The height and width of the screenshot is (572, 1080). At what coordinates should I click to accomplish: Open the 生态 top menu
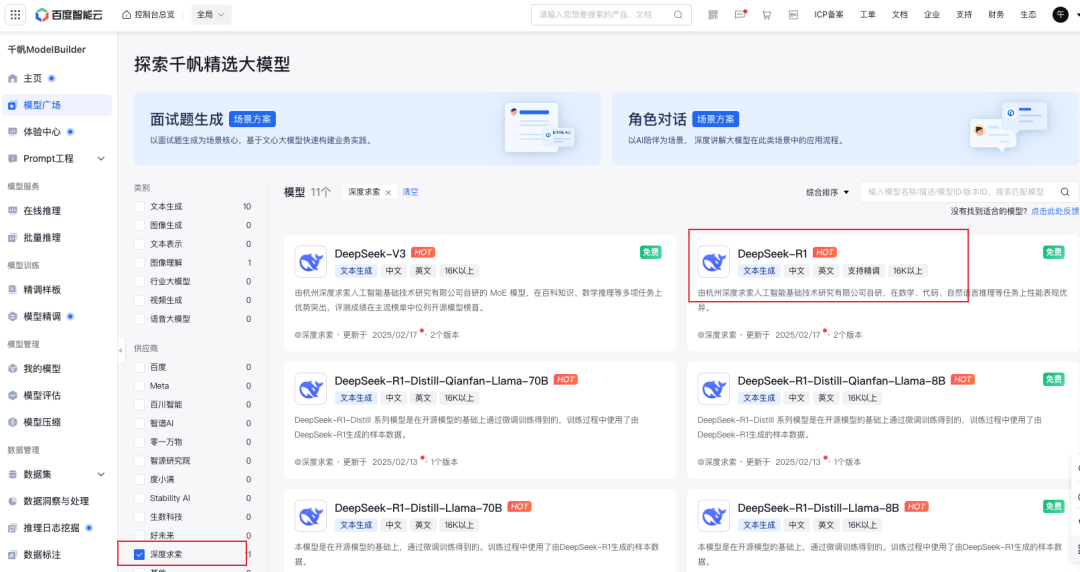[1028, 14]
